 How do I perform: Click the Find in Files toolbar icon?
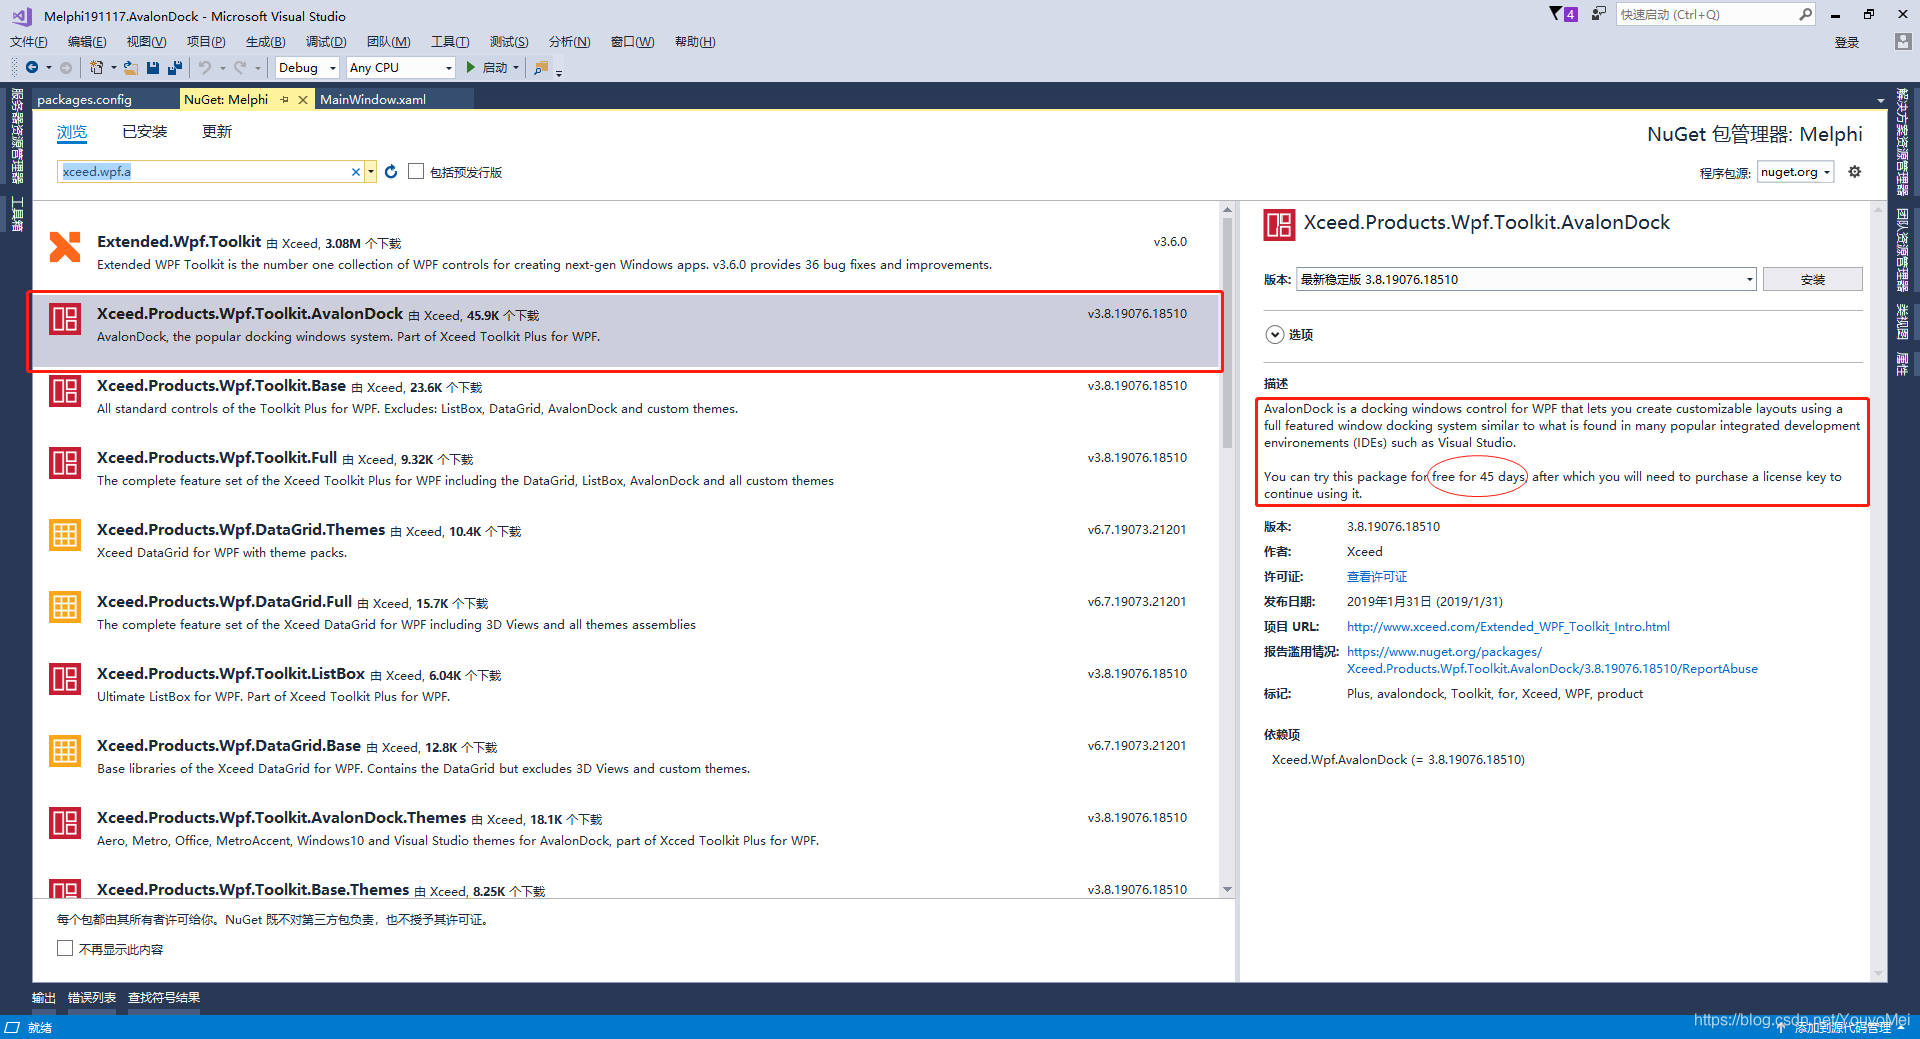541,67
